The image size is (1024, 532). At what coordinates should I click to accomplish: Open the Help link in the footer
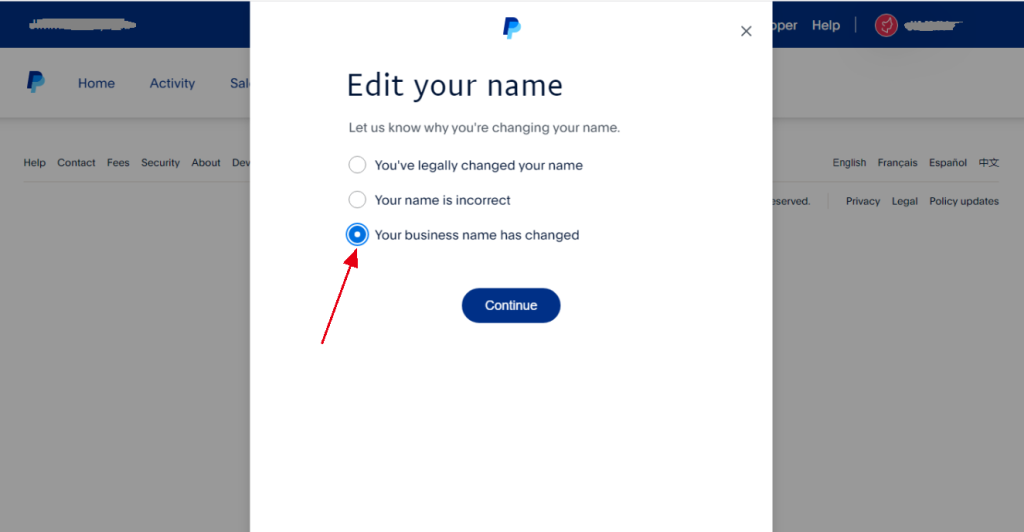[35, 163]
